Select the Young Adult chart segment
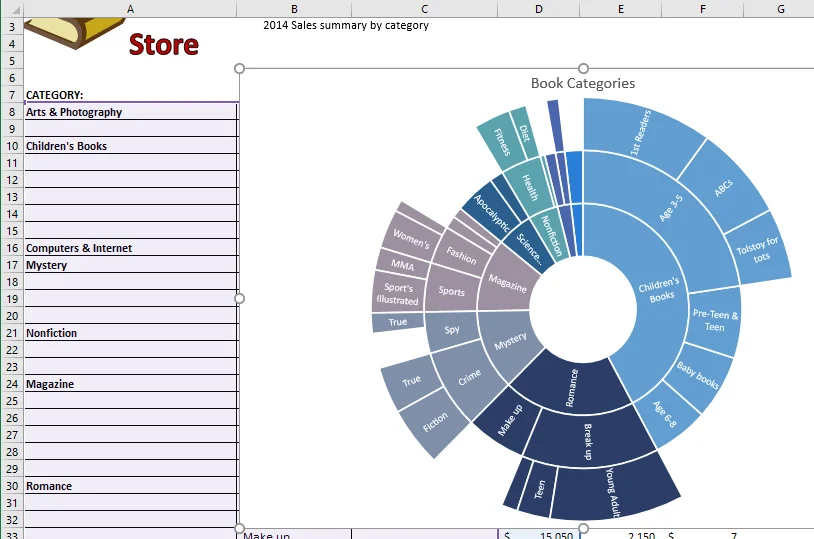 click(612, 491)
